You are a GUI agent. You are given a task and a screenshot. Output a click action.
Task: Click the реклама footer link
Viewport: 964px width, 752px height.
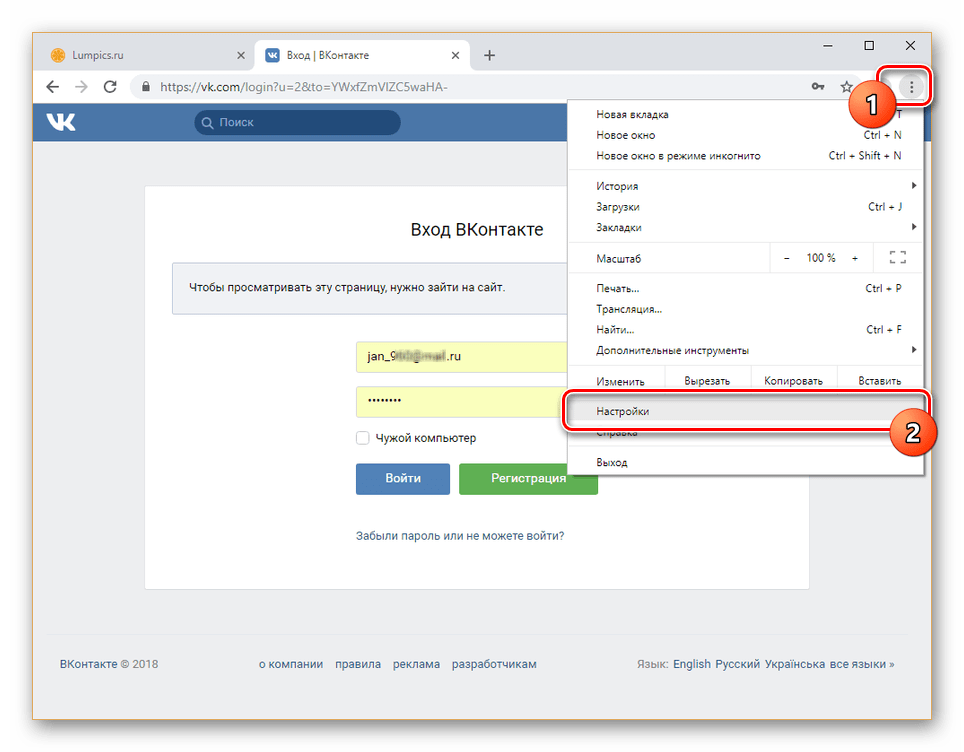(416, 664)
